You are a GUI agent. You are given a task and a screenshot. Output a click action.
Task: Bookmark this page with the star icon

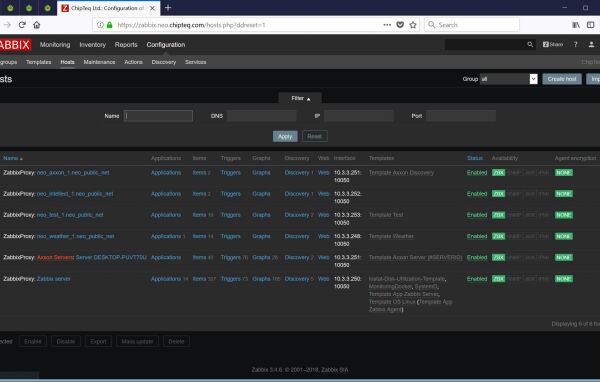[413, 25]
